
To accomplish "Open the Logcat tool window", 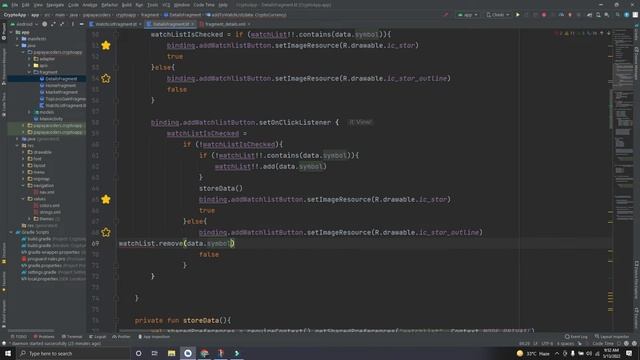I will tap(98, 337).
